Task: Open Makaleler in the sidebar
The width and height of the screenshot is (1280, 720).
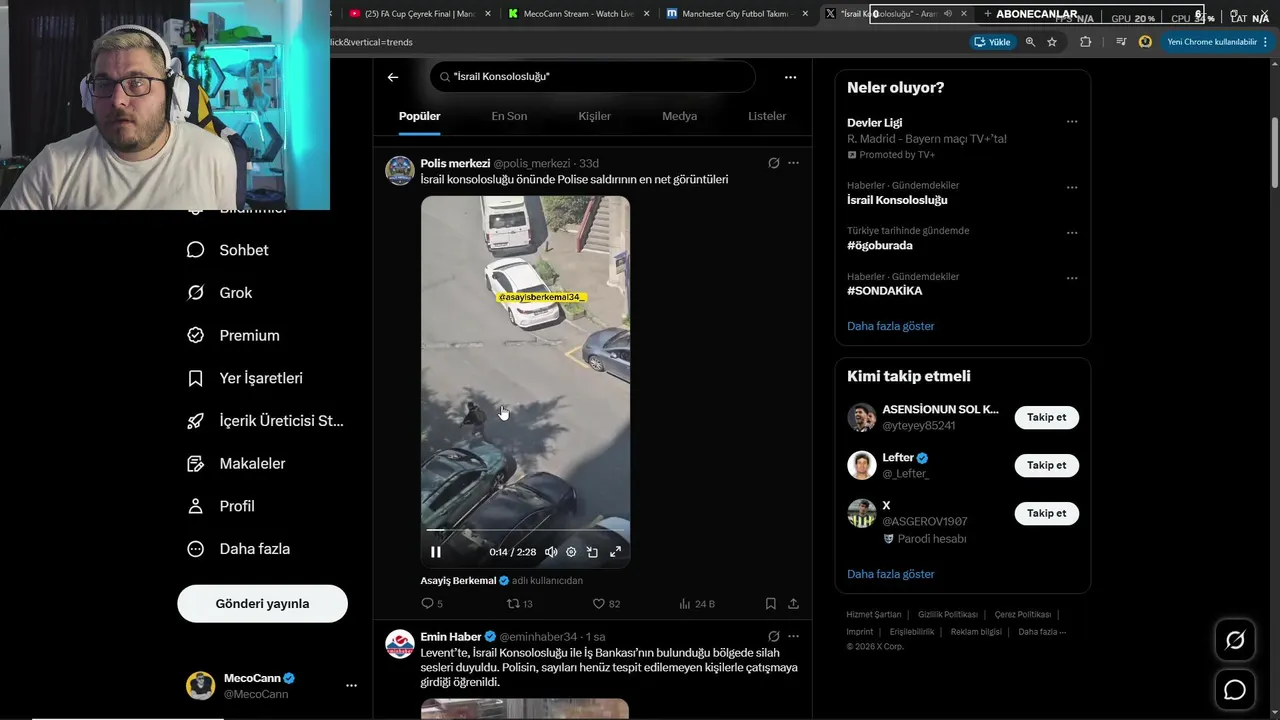Action: point(237,464)
